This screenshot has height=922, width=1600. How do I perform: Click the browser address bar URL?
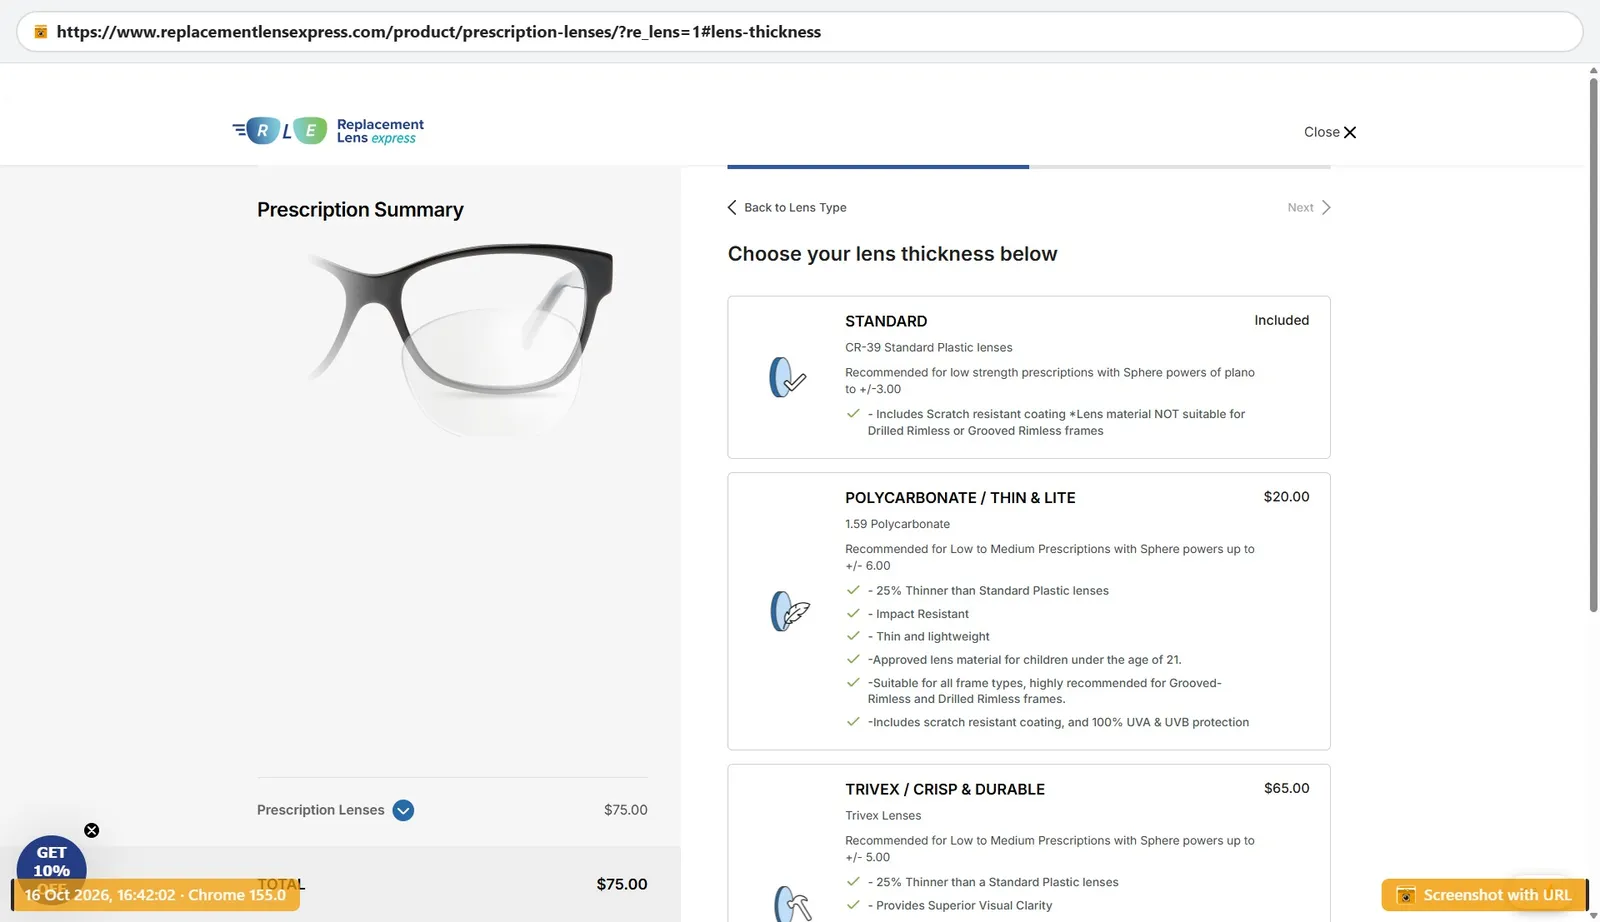coord(438,32)
